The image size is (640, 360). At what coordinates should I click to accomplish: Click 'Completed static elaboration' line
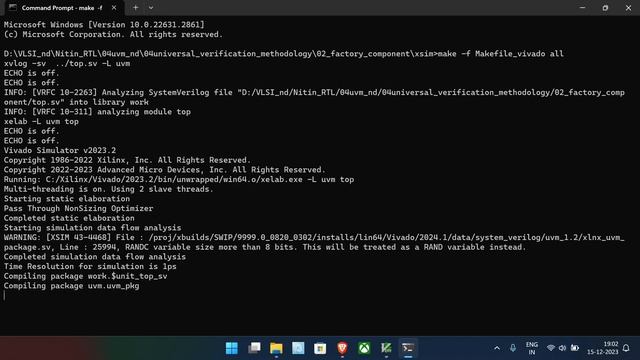coord(69,218)
